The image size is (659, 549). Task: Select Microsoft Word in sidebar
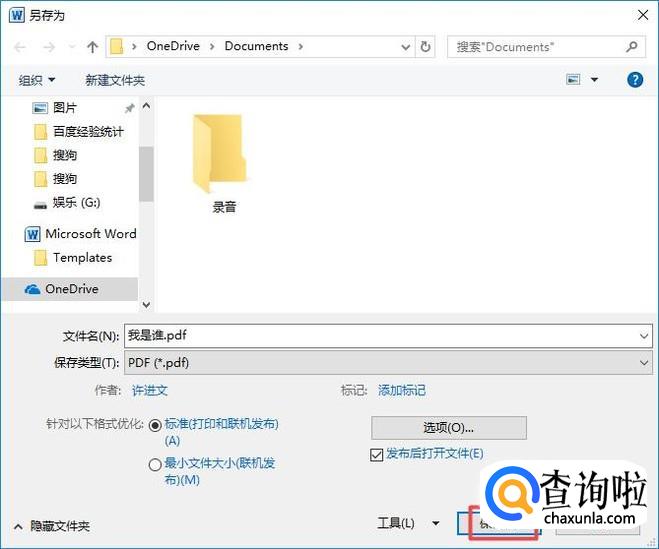coord(81,234)
